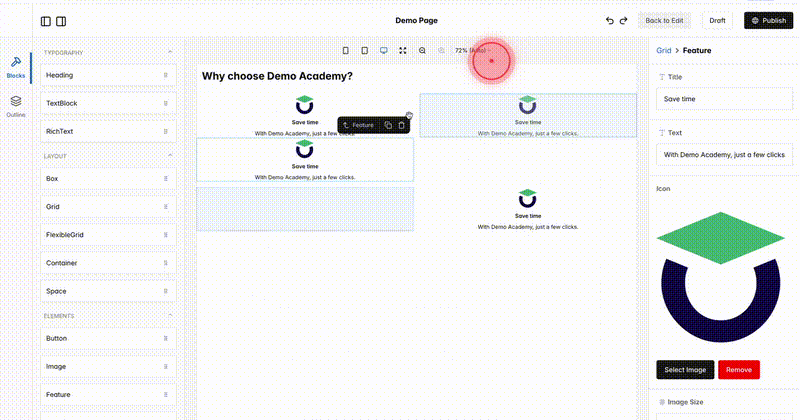Image resolution: width=800 pixels, height=420 pixels.
Task: Open the Outline panel
Action: 16,106
